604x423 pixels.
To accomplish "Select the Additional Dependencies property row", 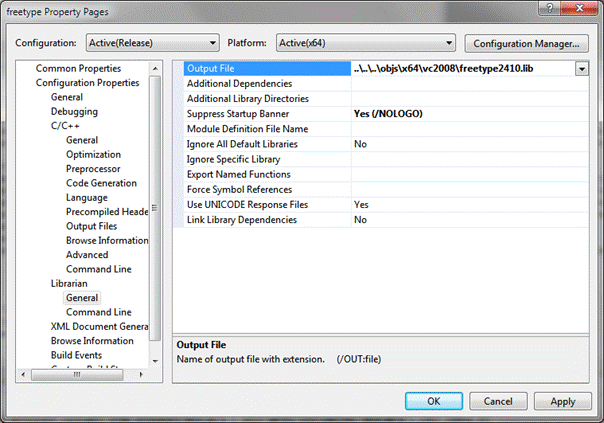I will click(239, 84).
